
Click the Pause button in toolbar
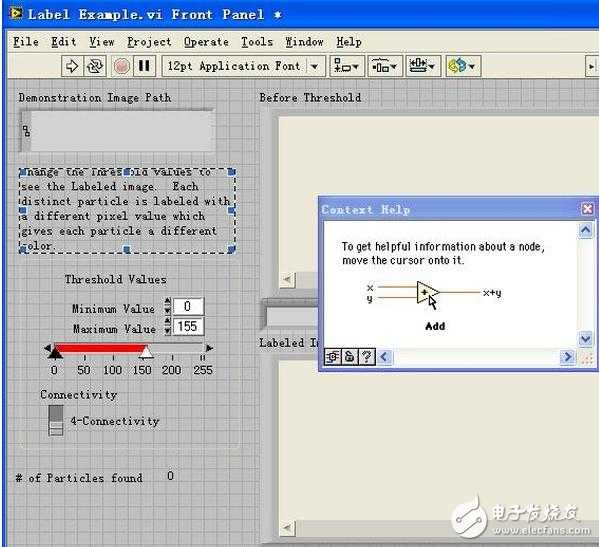point(144,66)
